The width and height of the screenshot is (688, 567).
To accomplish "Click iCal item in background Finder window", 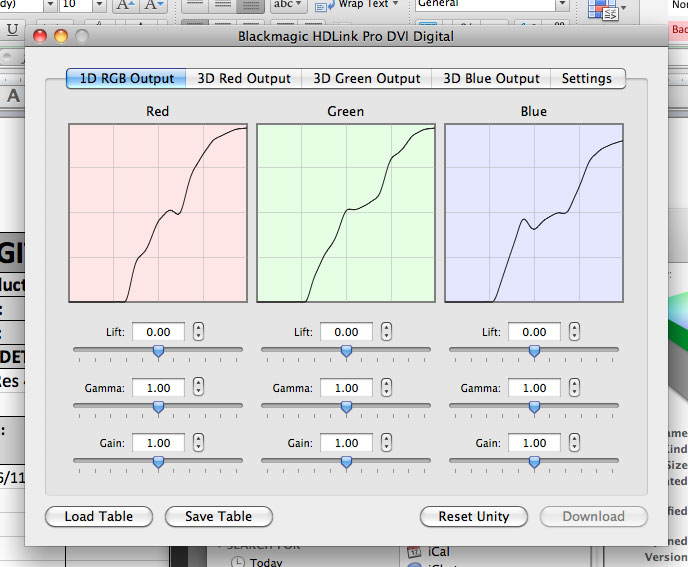I will pos(438,552).
